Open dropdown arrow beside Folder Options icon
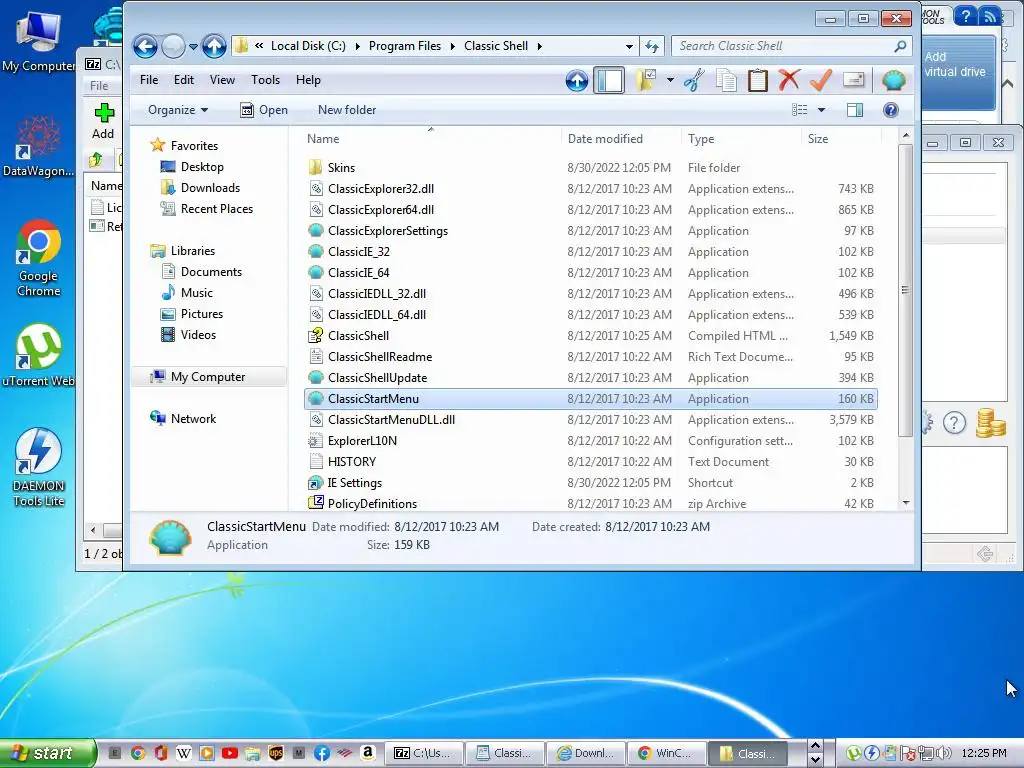The height and width of the screenshot is (768, 1024). tap(670, 80)
